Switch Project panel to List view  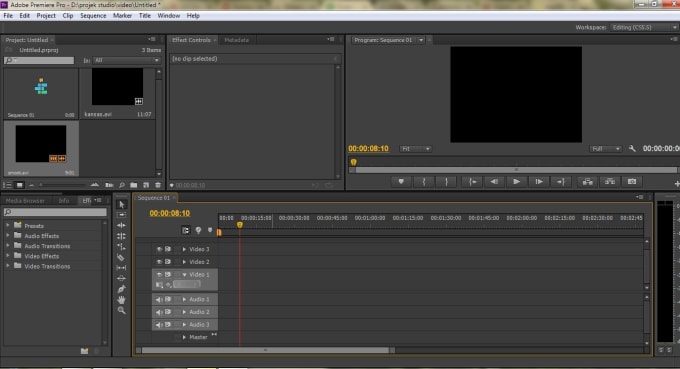pyautogui.click(x=7, y=185)
